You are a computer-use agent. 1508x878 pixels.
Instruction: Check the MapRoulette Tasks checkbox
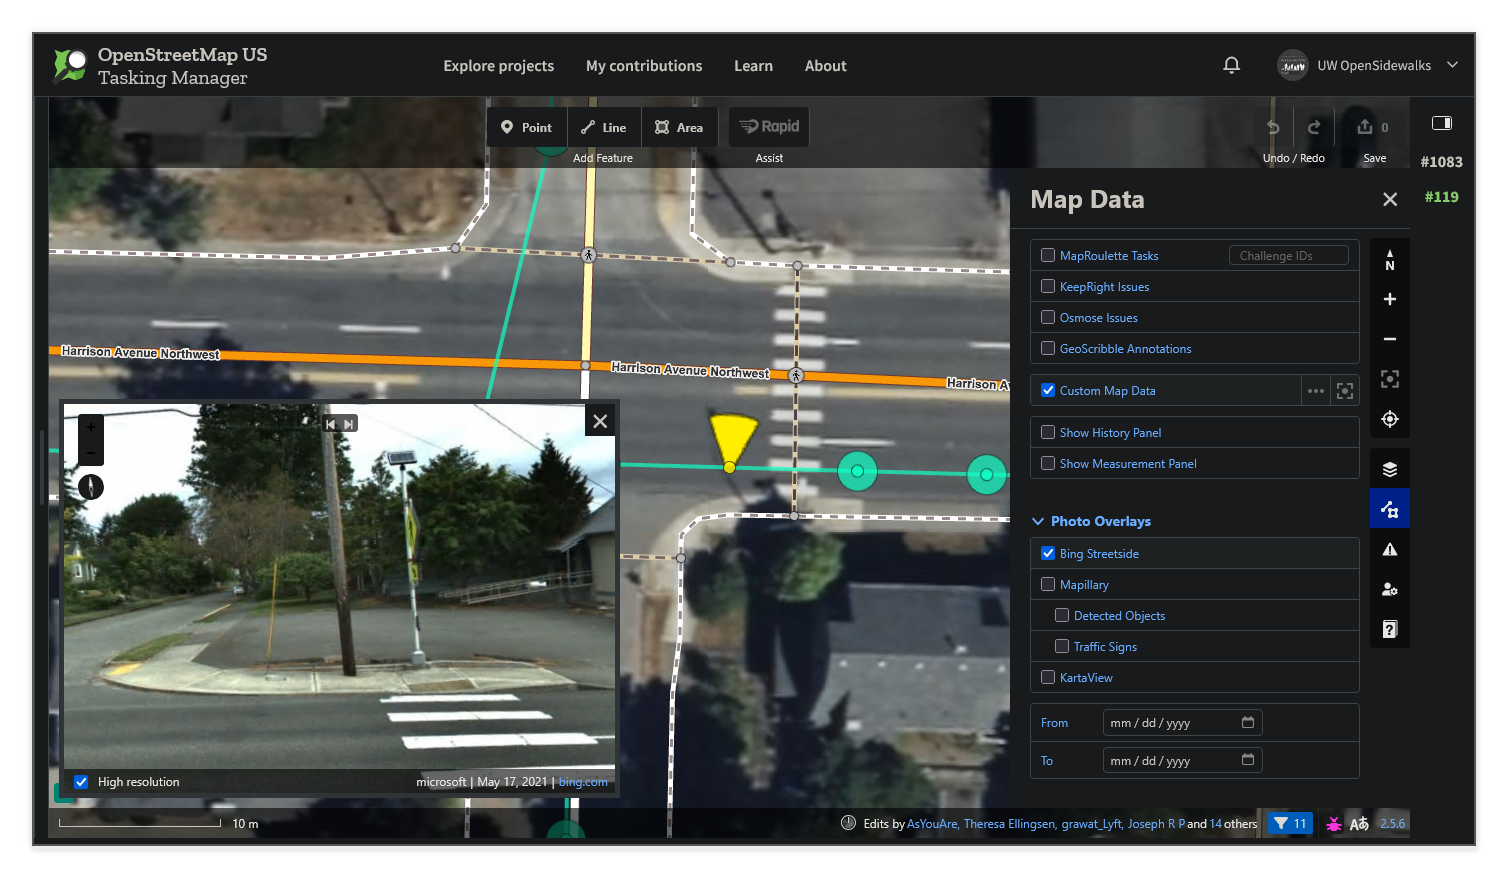pyautogui.click(x=1048, y=255)
